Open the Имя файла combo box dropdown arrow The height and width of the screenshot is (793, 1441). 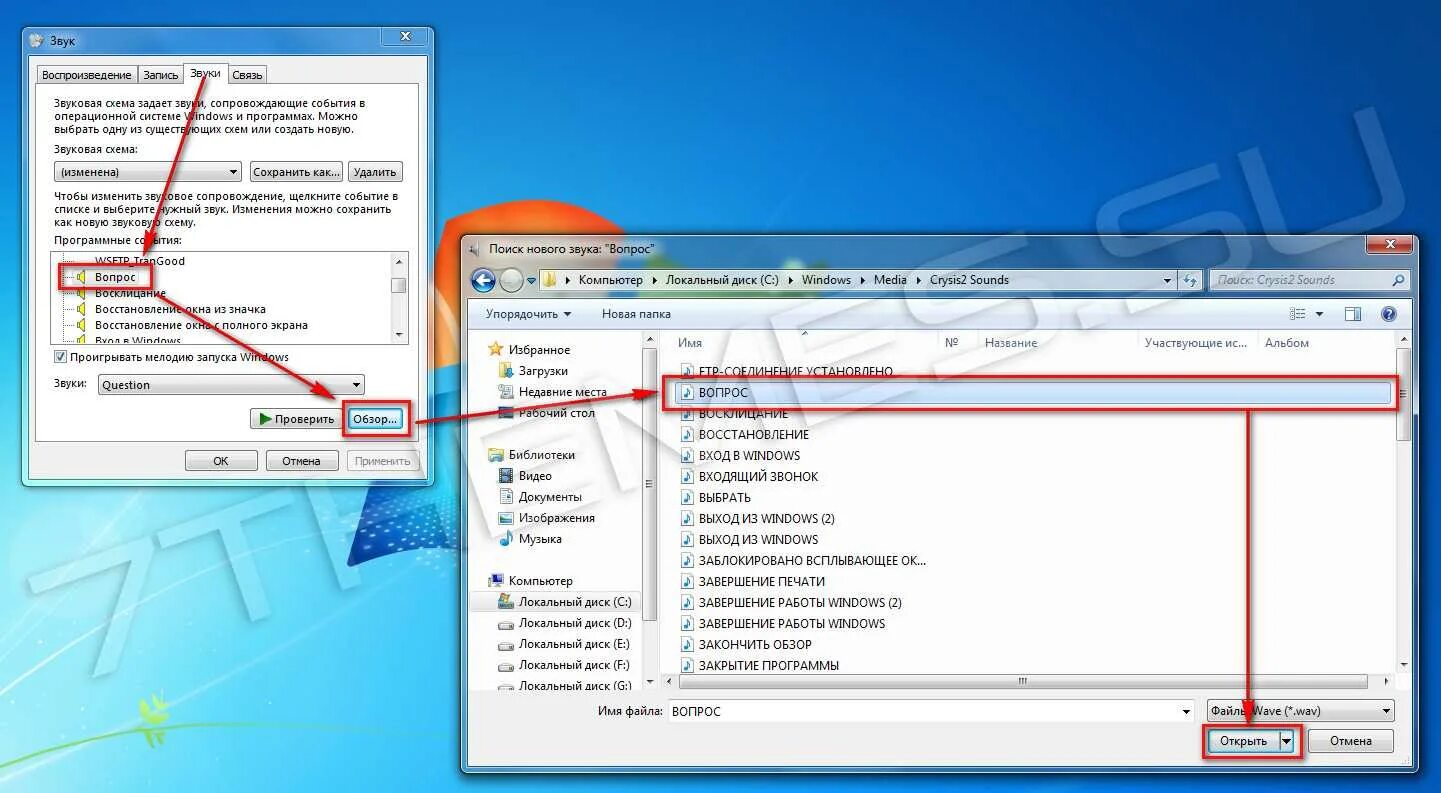coord(1186,712)
